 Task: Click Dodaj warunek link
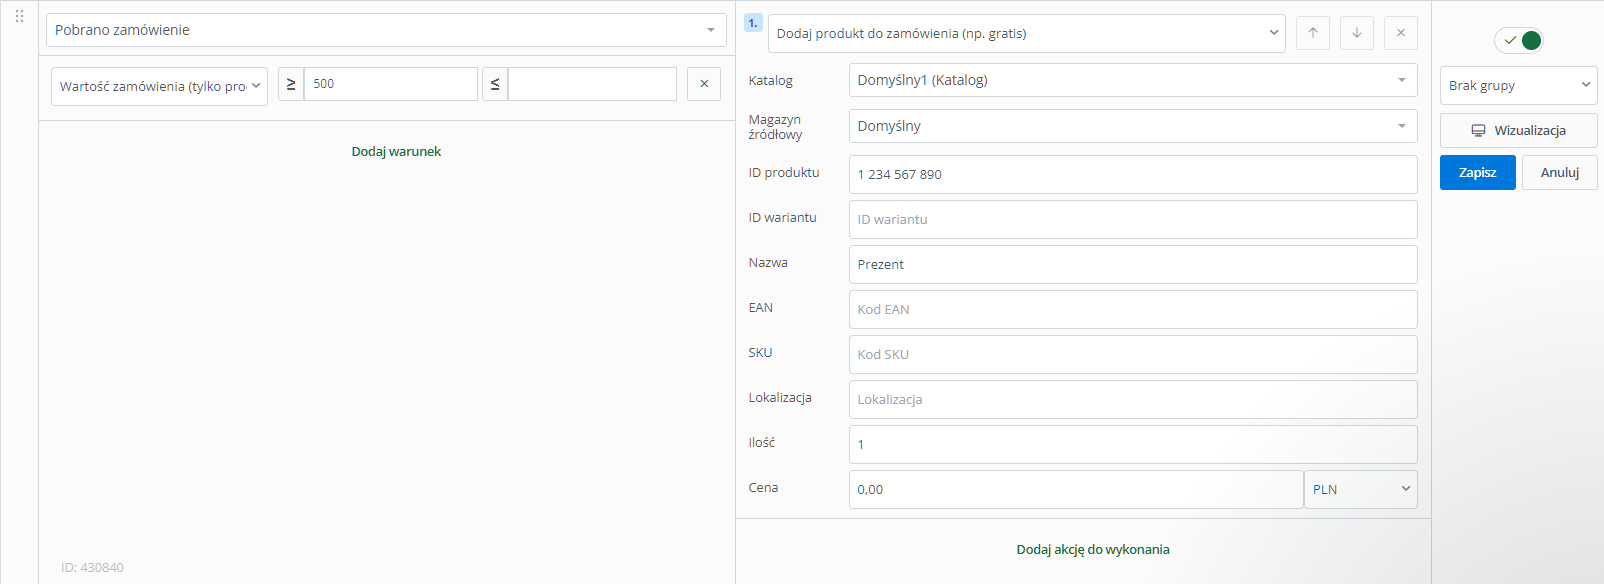[x=396, y=151]
